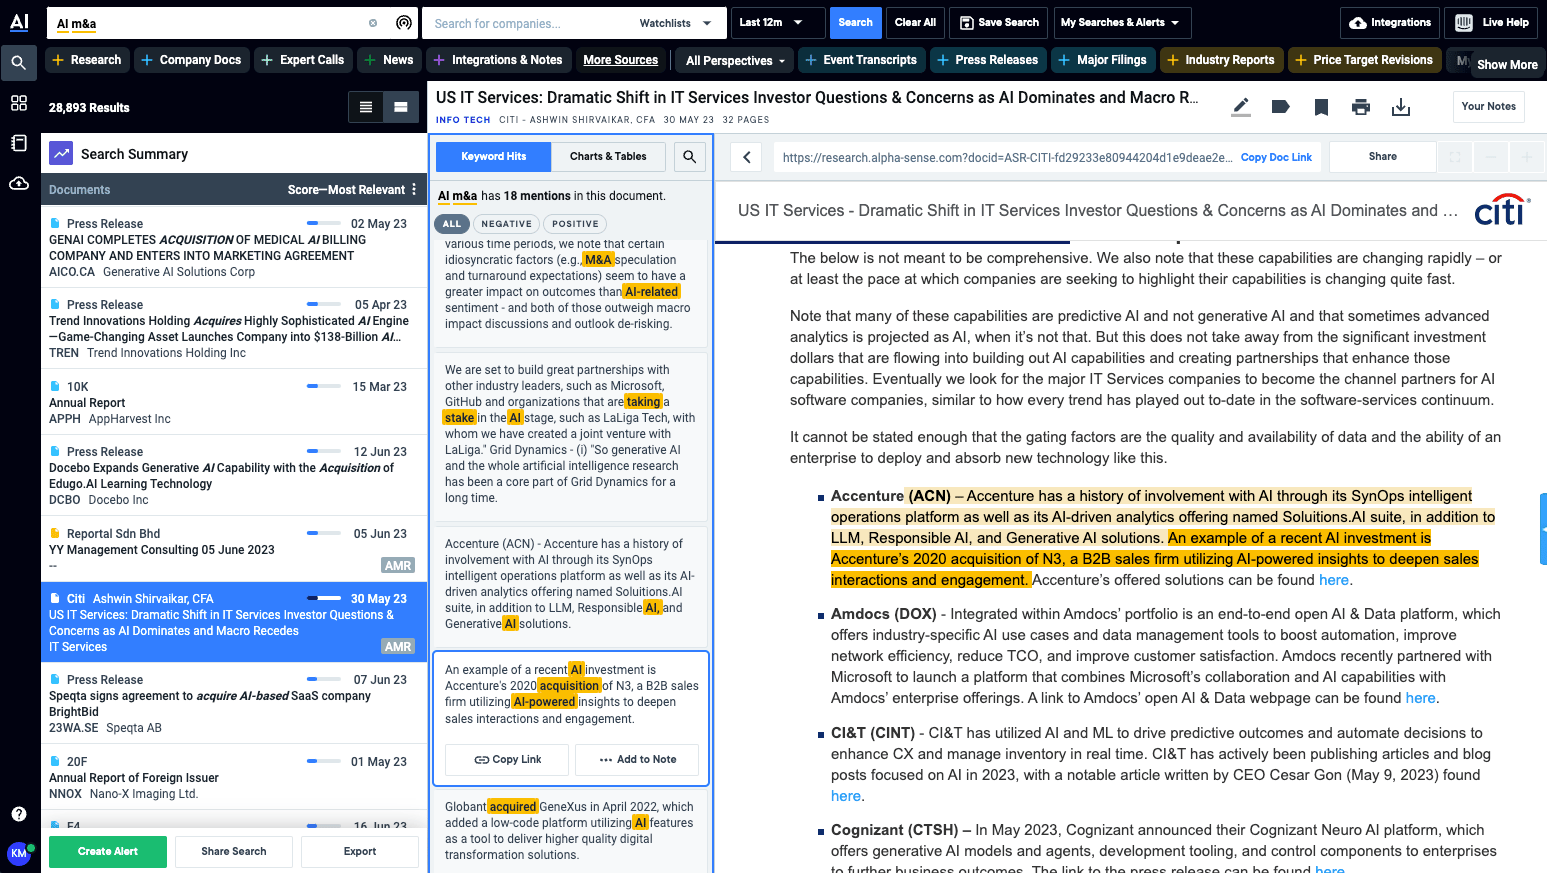This screenshot has width=1547, height=873.
Task: Switch results to list view layout
Action: tap(365, 105)
